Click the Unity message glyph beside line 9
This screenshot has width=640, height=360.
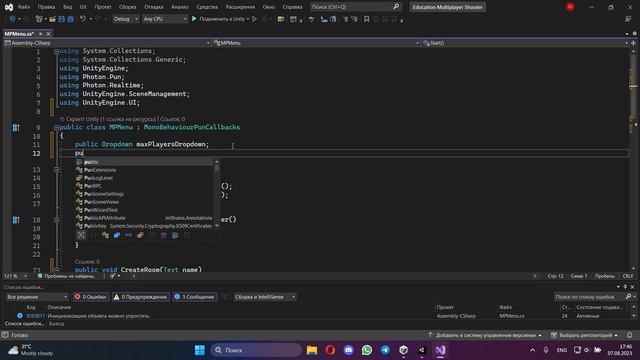pos(16,128)
